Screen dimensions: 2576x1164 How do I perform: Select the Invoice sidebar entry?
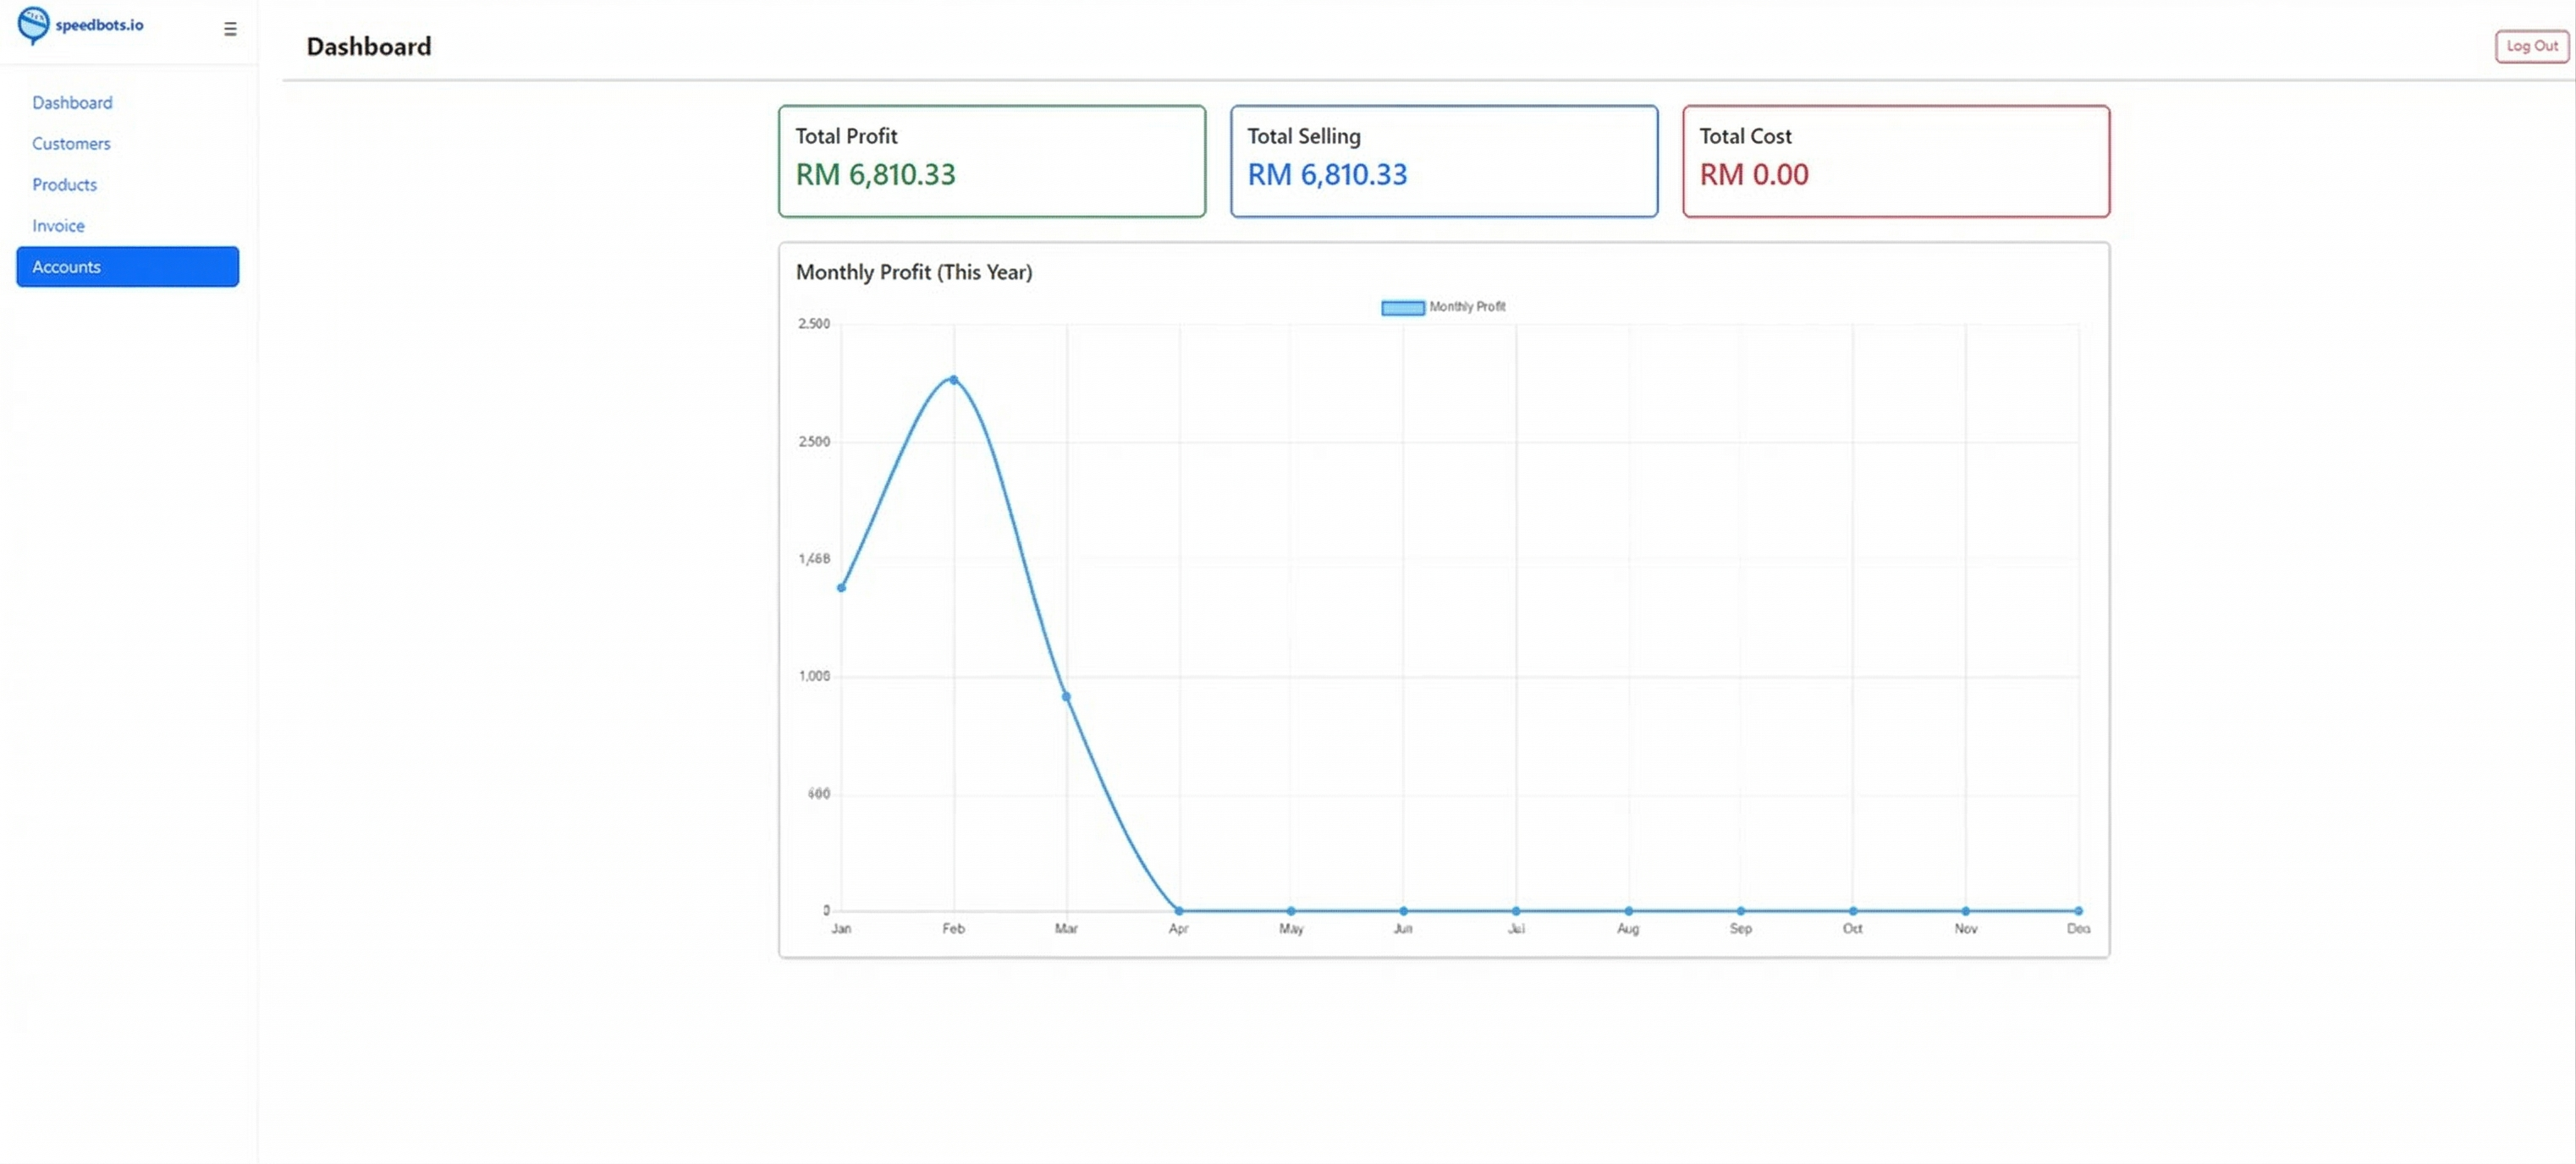click(x=57, y=225)
